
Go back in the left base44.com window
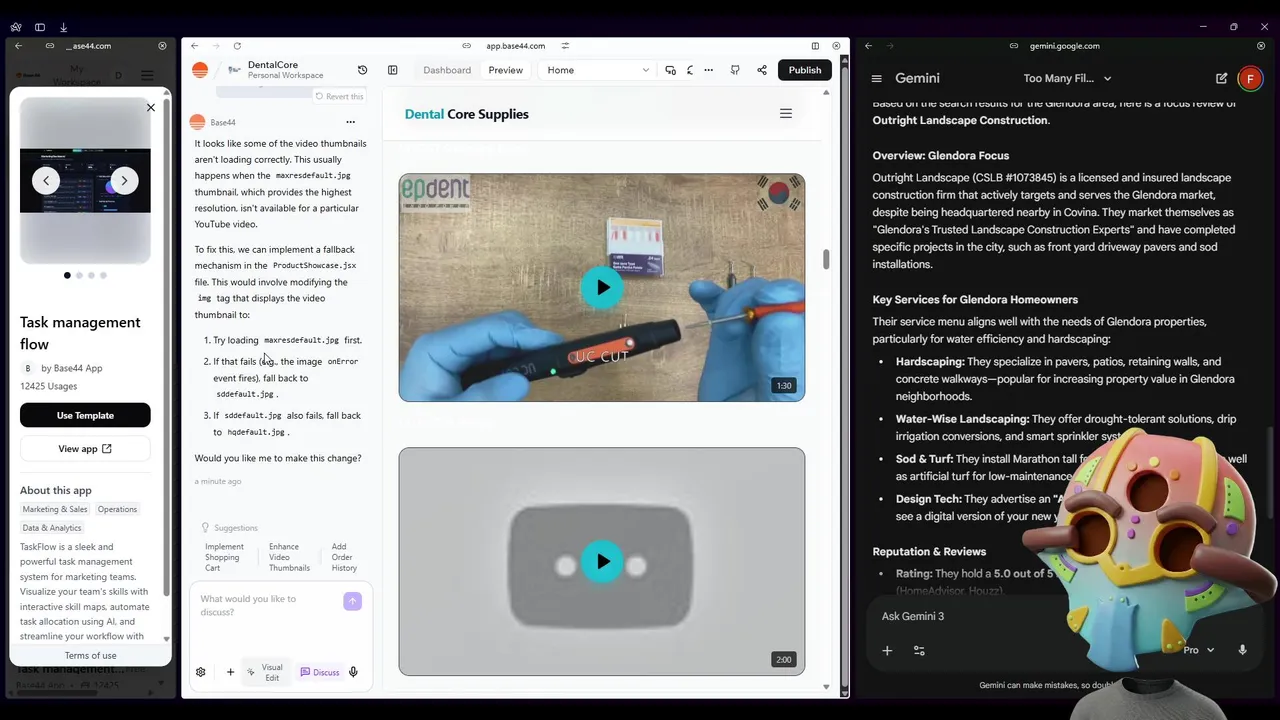point(18,46)
